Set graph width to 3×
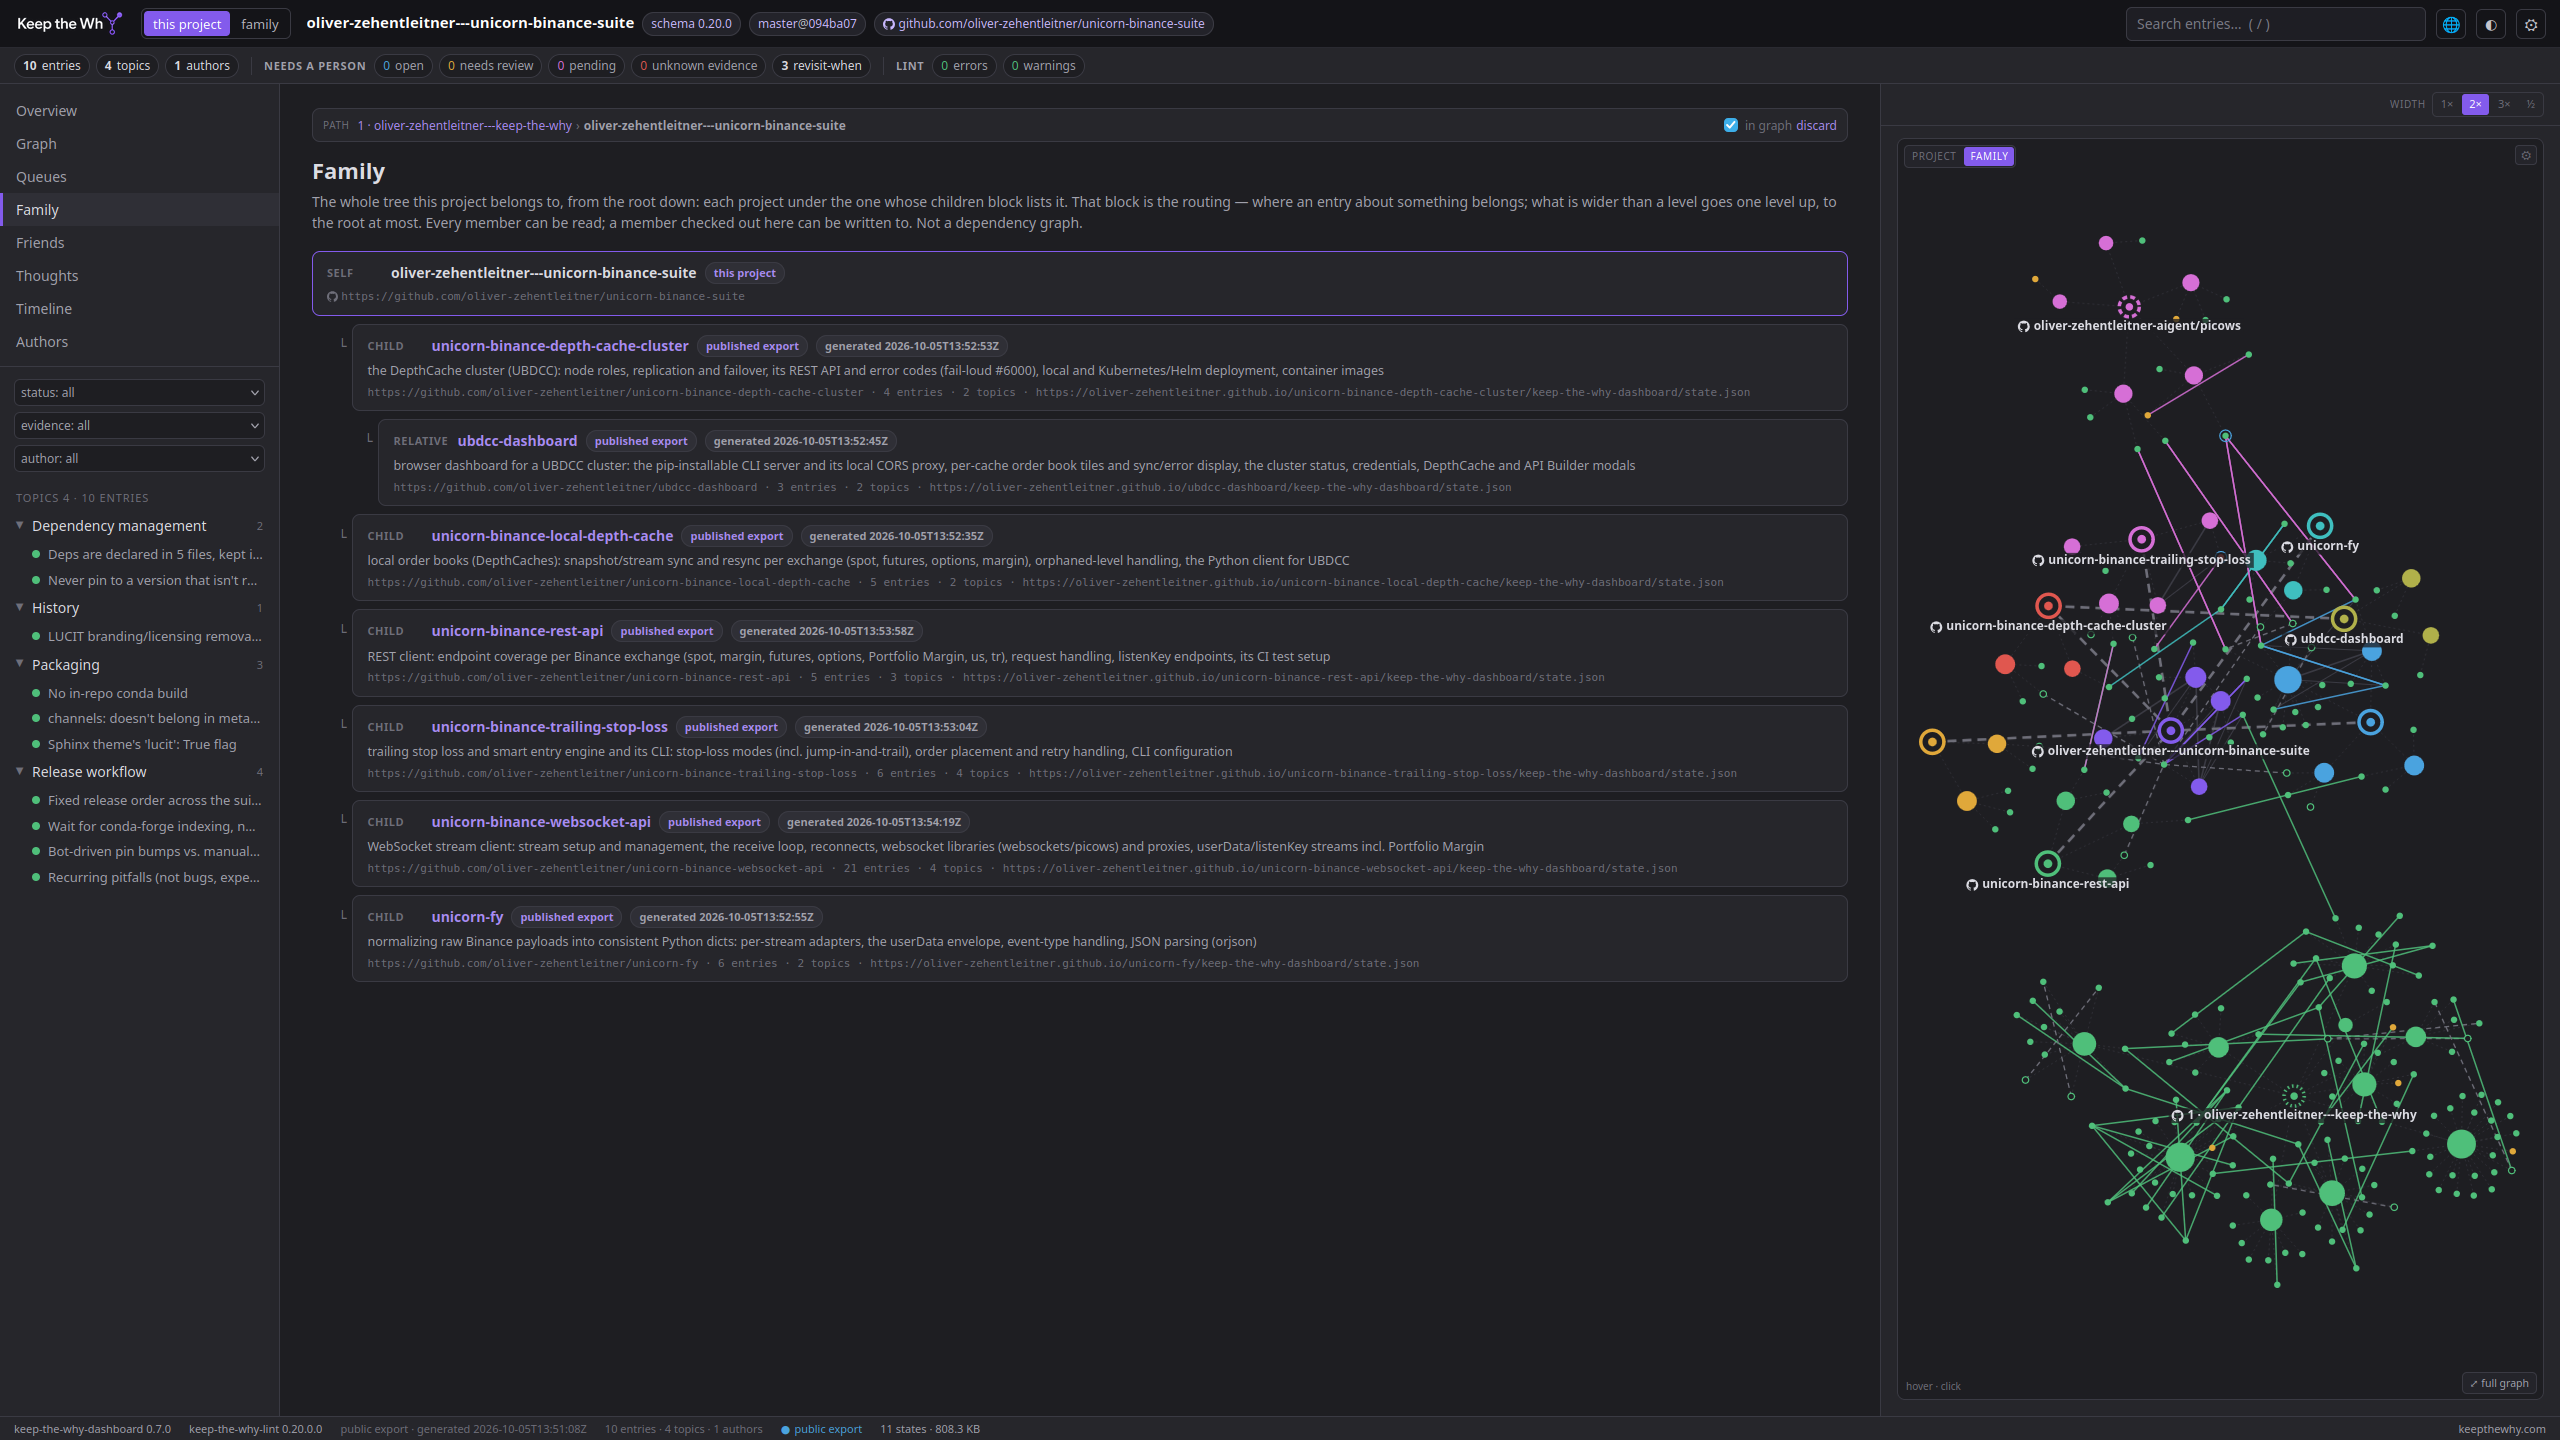Image resolution: width=2560 pixels, height=1440 pixels. click(2504, 104)
